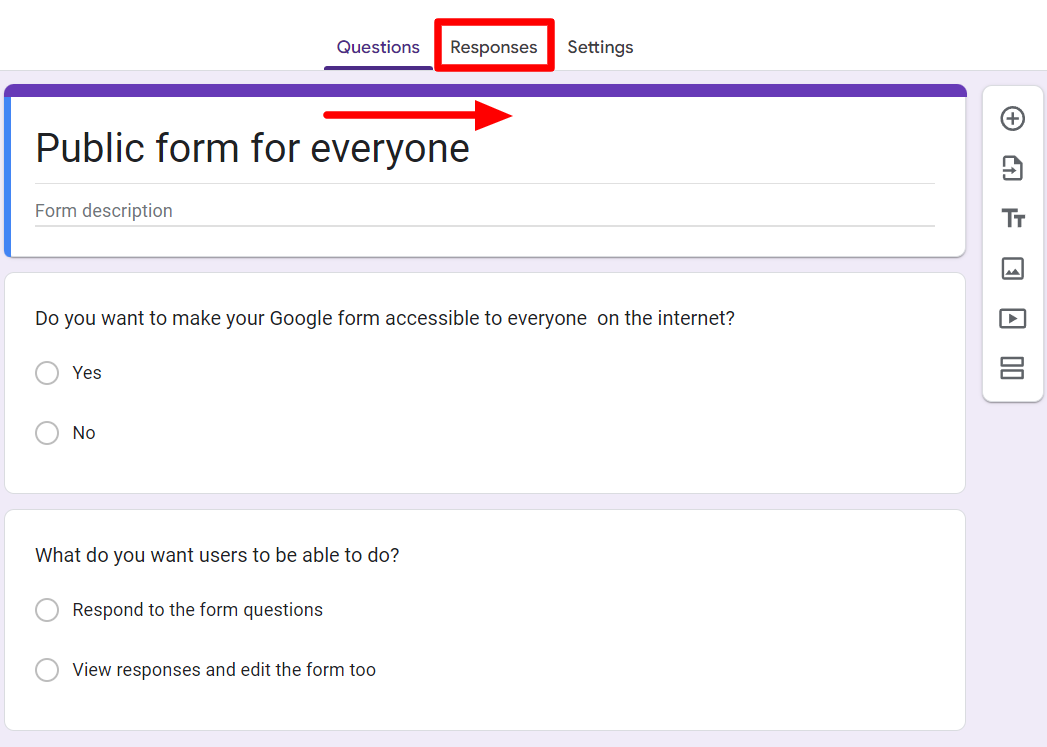Click the Form description field
The width and height of the screenshot is (1047, 747).
485,211
